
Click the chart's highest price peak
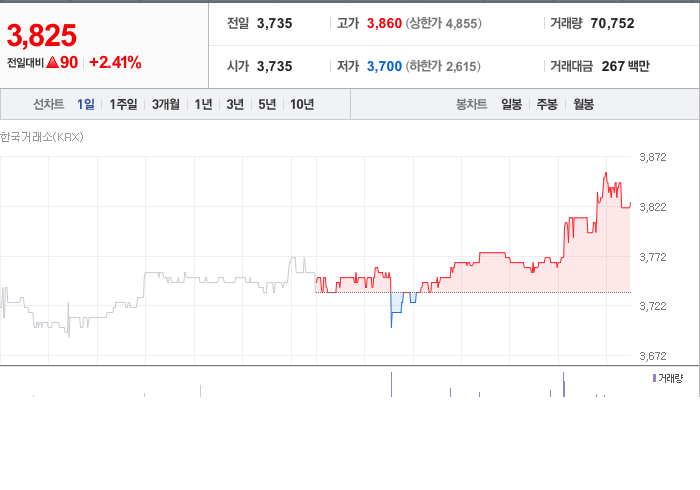606,174
